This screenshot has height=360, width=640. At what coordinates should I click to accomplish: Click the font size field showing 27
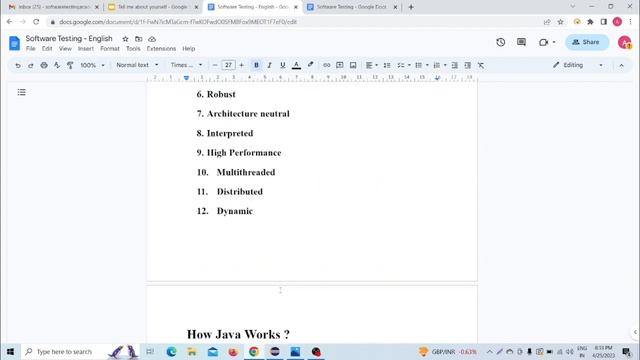tap(228, 65)
